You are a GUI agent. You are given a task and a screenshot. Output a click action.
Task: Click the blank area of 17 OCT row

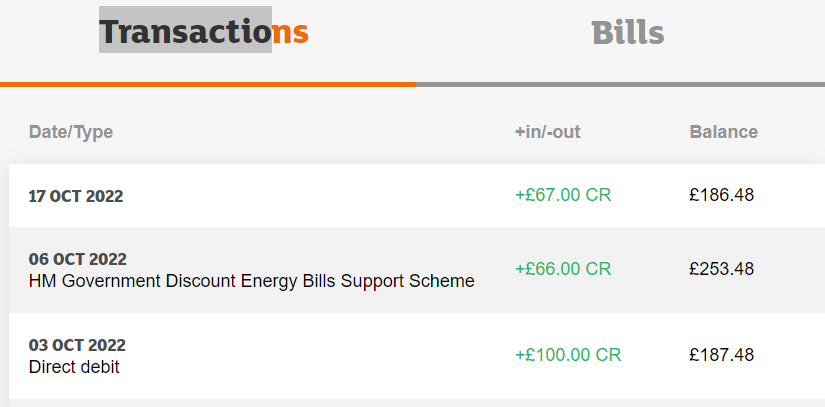[x=320, y=196]
